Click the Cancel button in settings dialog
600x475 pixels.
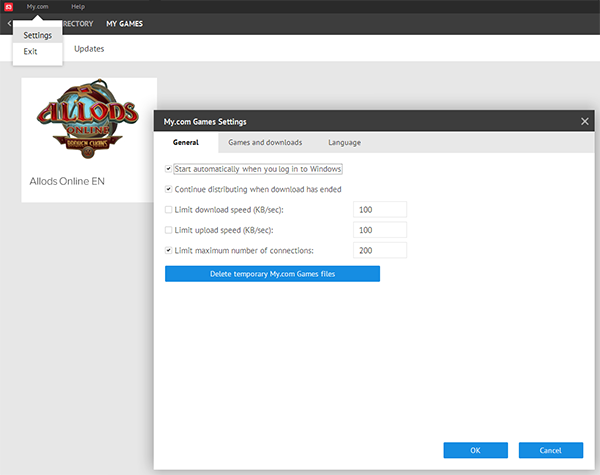click(x=551, y=450)
